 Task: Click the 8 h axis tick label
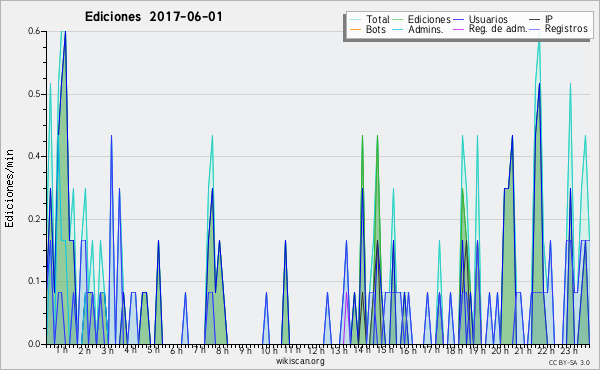click(x=222, y=350)
